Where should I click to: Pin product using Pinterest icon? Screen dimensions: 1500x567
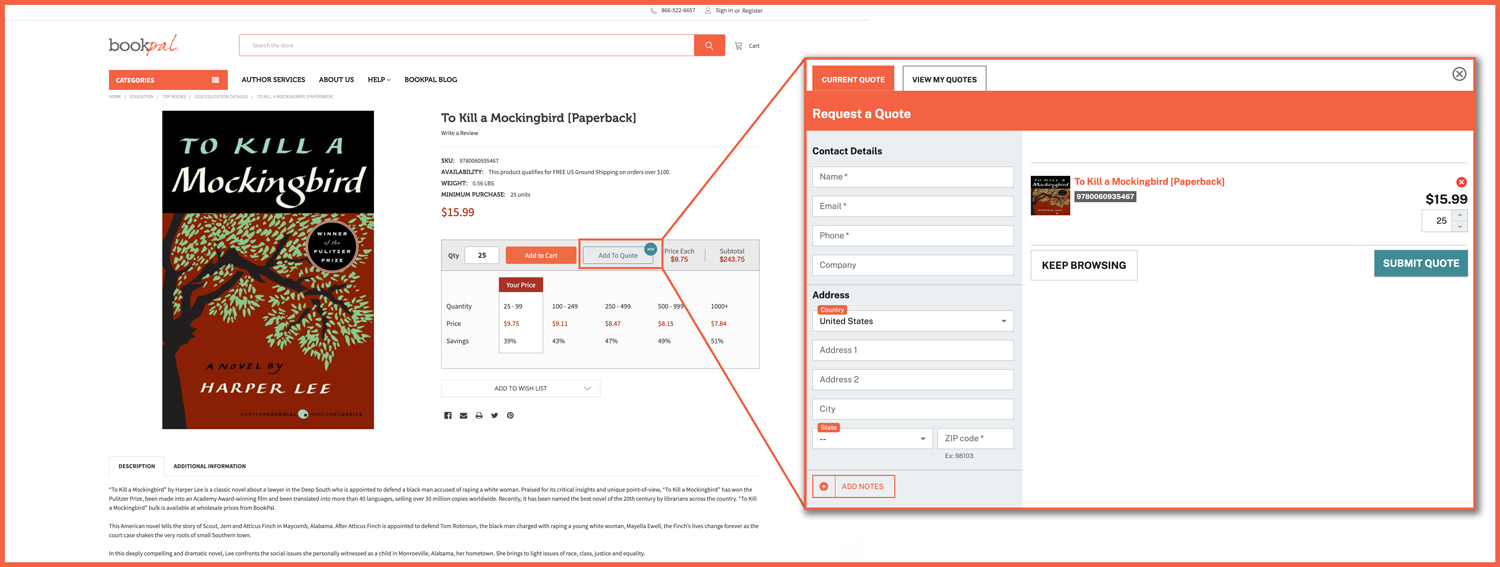tap(510, 415)
